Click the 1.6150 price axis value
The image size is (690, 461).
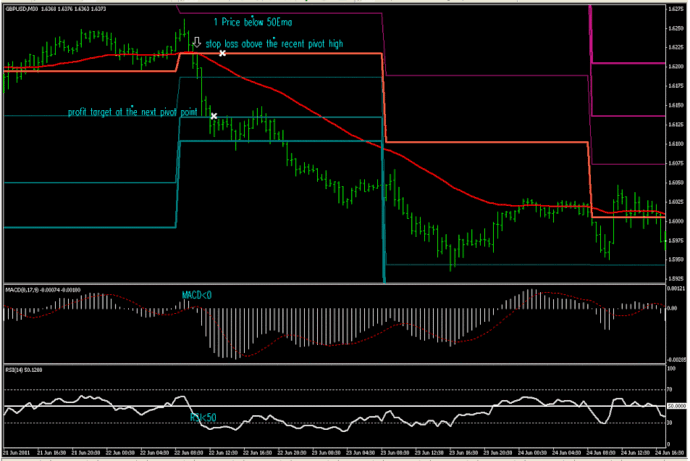(x=675, y=105)
